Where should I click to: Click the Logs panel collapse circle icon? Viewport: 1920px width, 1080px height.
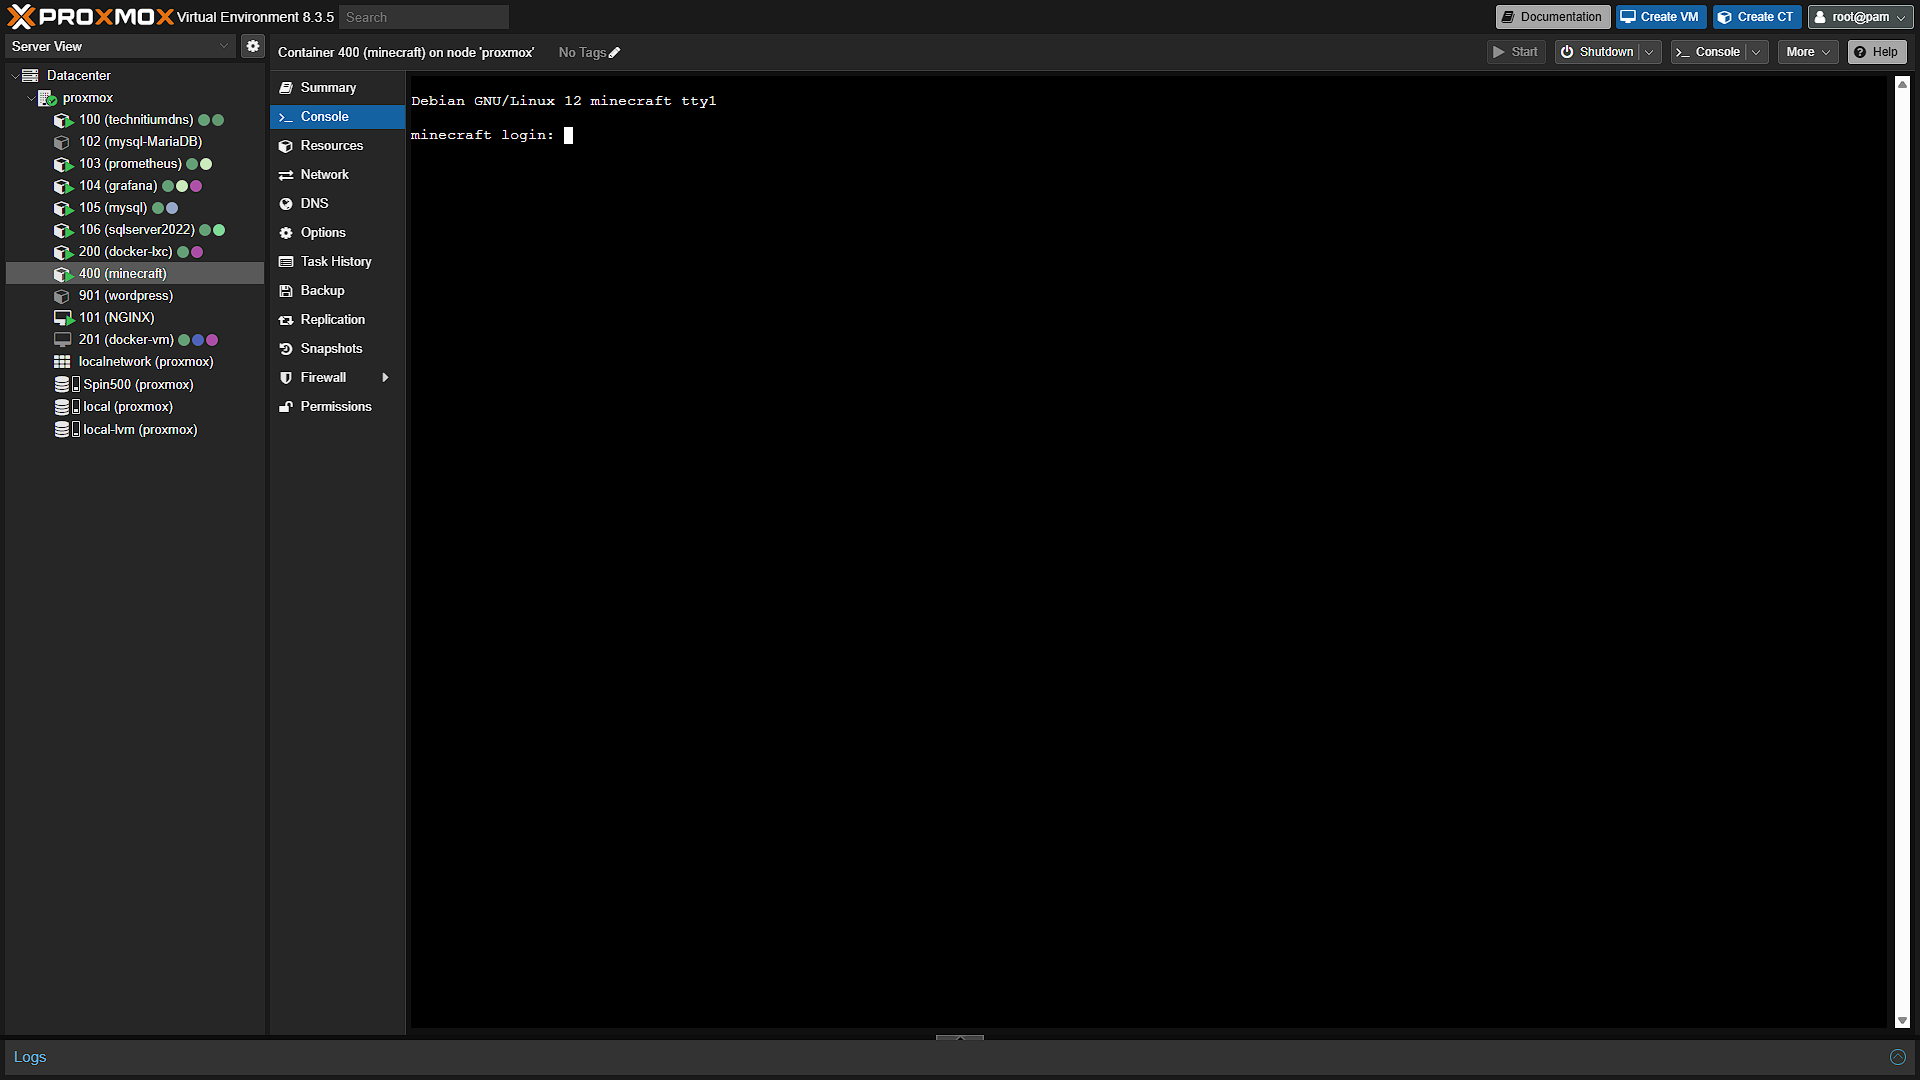tap(1897, 1057)
